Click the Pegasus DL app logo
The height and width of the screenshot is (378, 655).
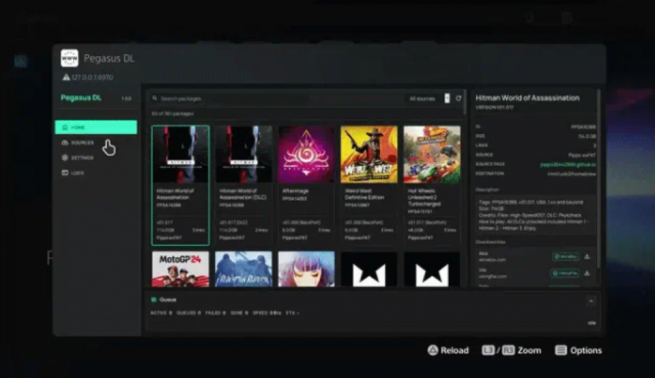pos(69,58)
